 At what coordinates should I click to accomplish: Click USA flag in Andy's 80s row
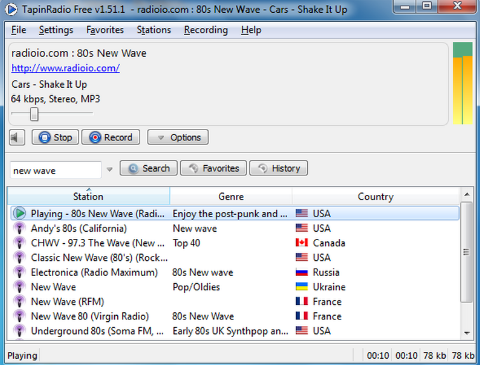302,228
